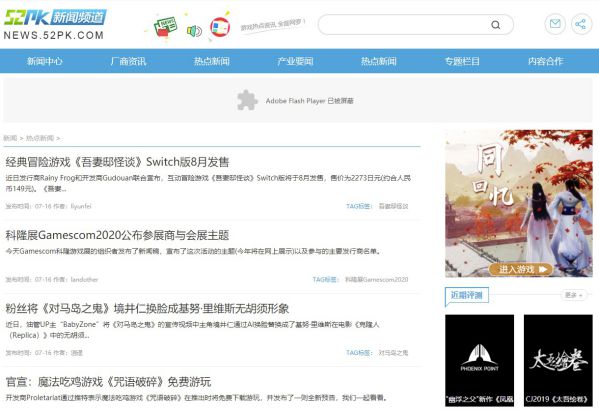This screenshot has width=599, height=410.
Task: Open the green newspaper icon in header
Action: (x=165, y=27)
